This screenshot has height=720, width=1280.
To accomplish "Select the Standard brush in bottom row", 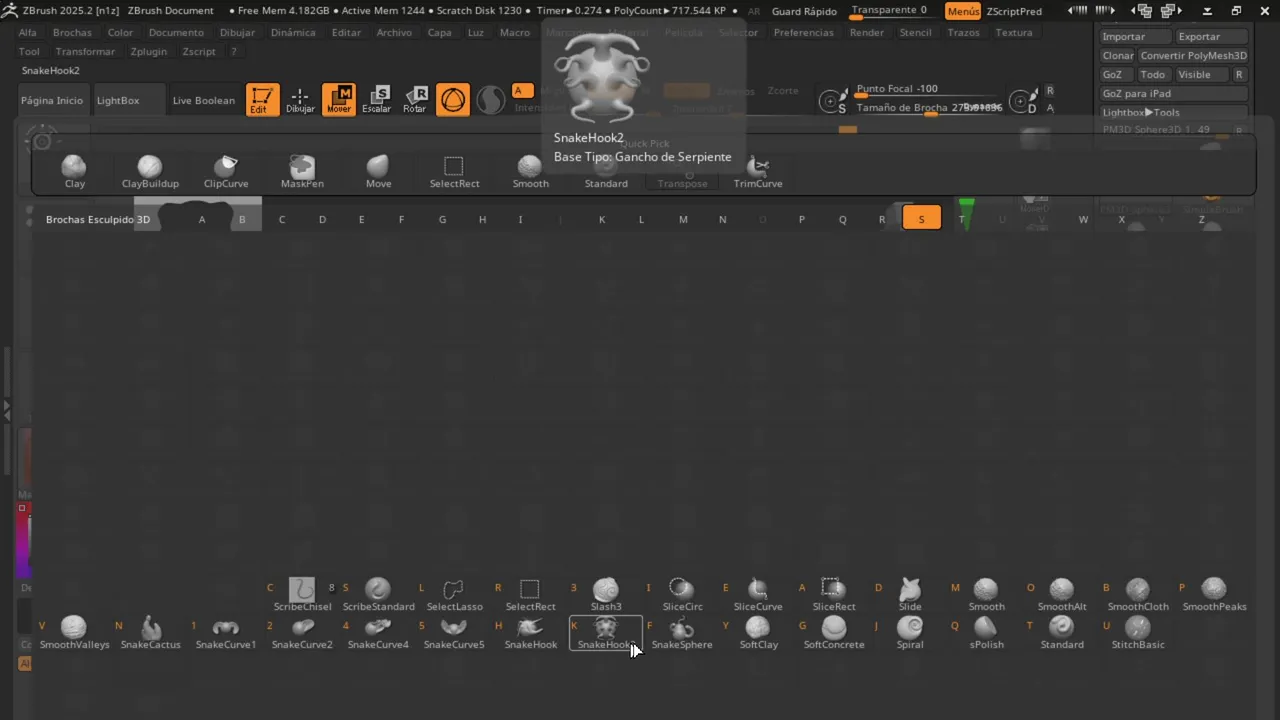I will click(1062, 633).
